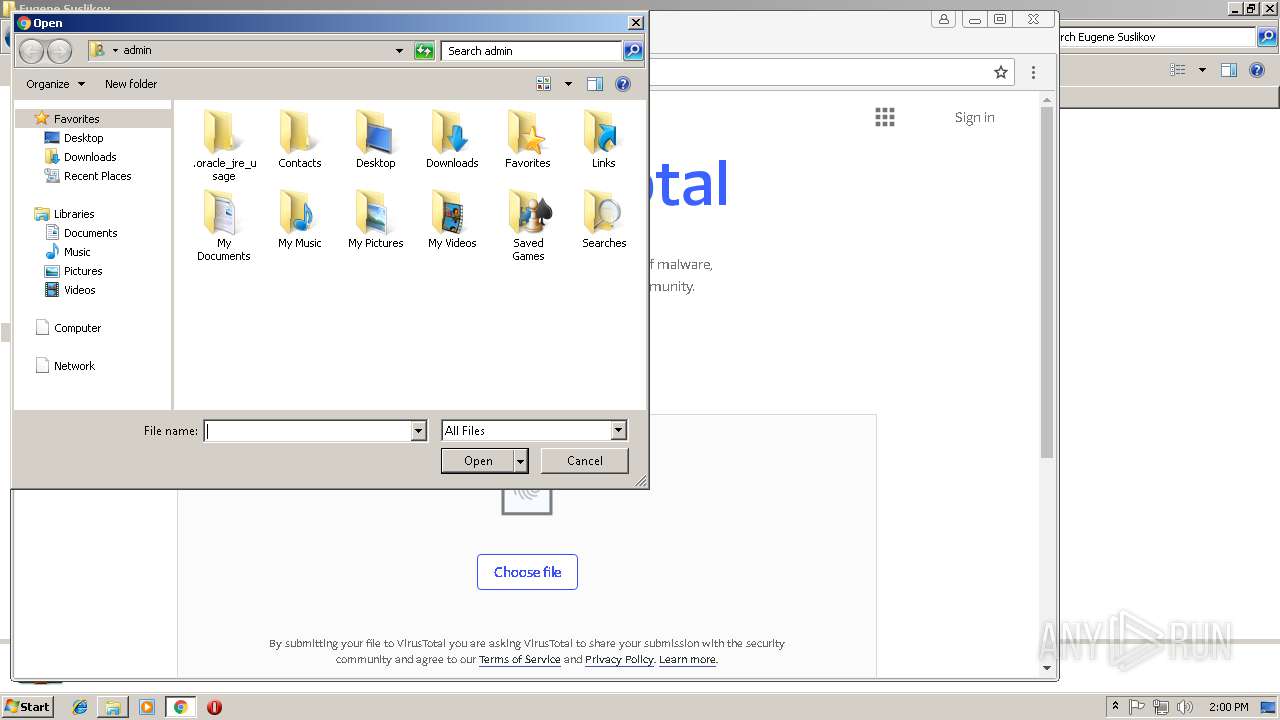Viewport: 1280px width, 720px height.
Task: Click the Chrome page vertical scrollbar
Action: pyautogui.click(x=1047, y=282)
